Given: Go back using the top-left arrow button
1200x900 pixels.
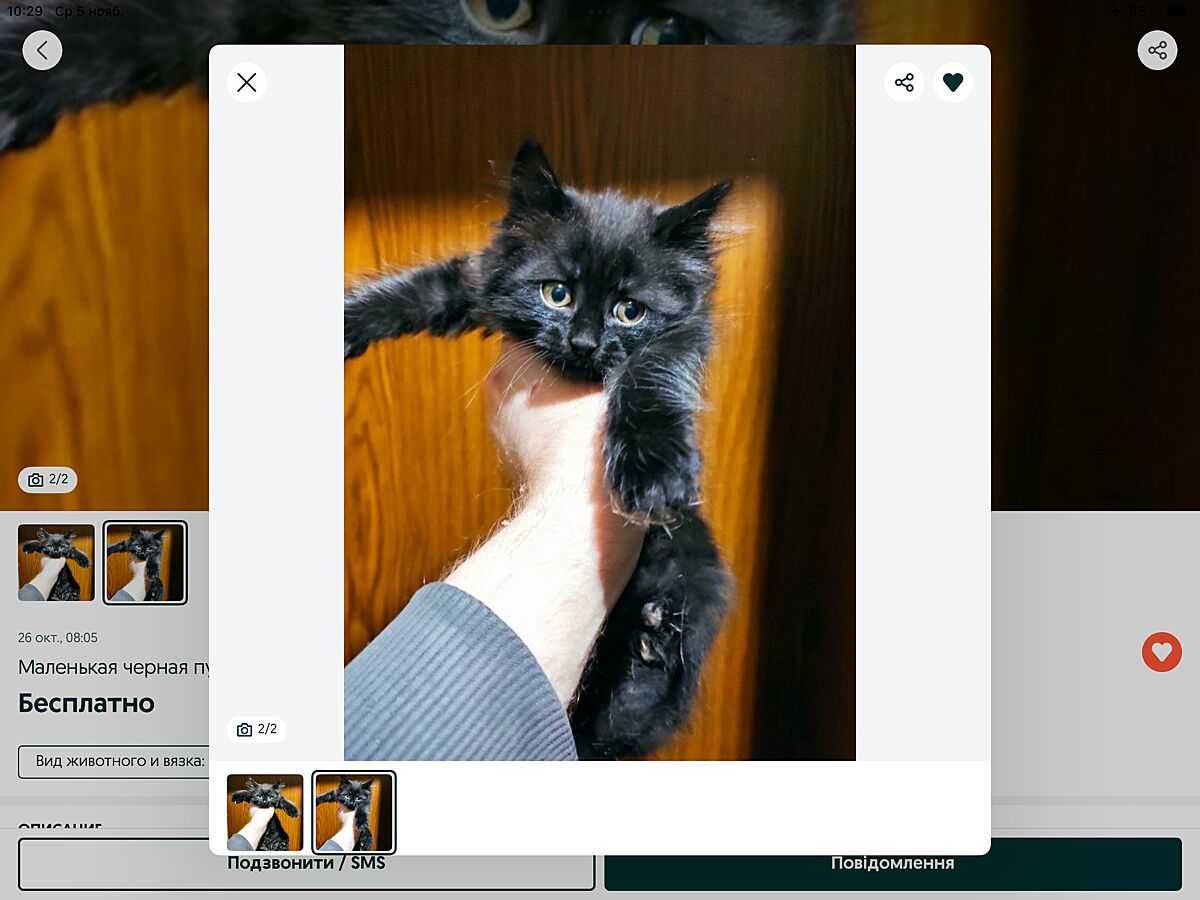Looking at the screenshot, I should click(x=42, y=50).
